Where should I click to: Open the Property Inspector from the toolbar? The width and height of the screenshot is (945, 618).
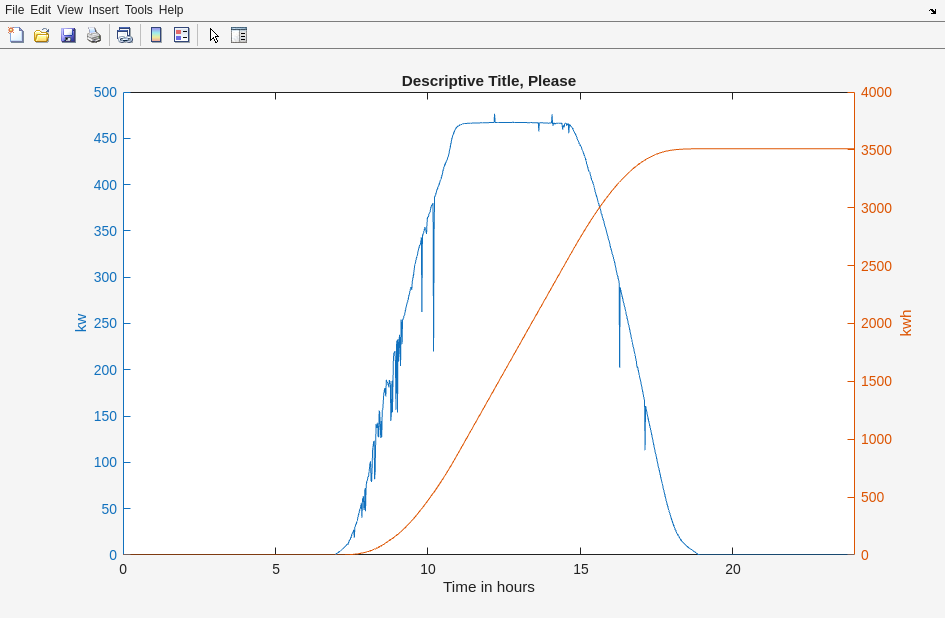pos(239,35)
